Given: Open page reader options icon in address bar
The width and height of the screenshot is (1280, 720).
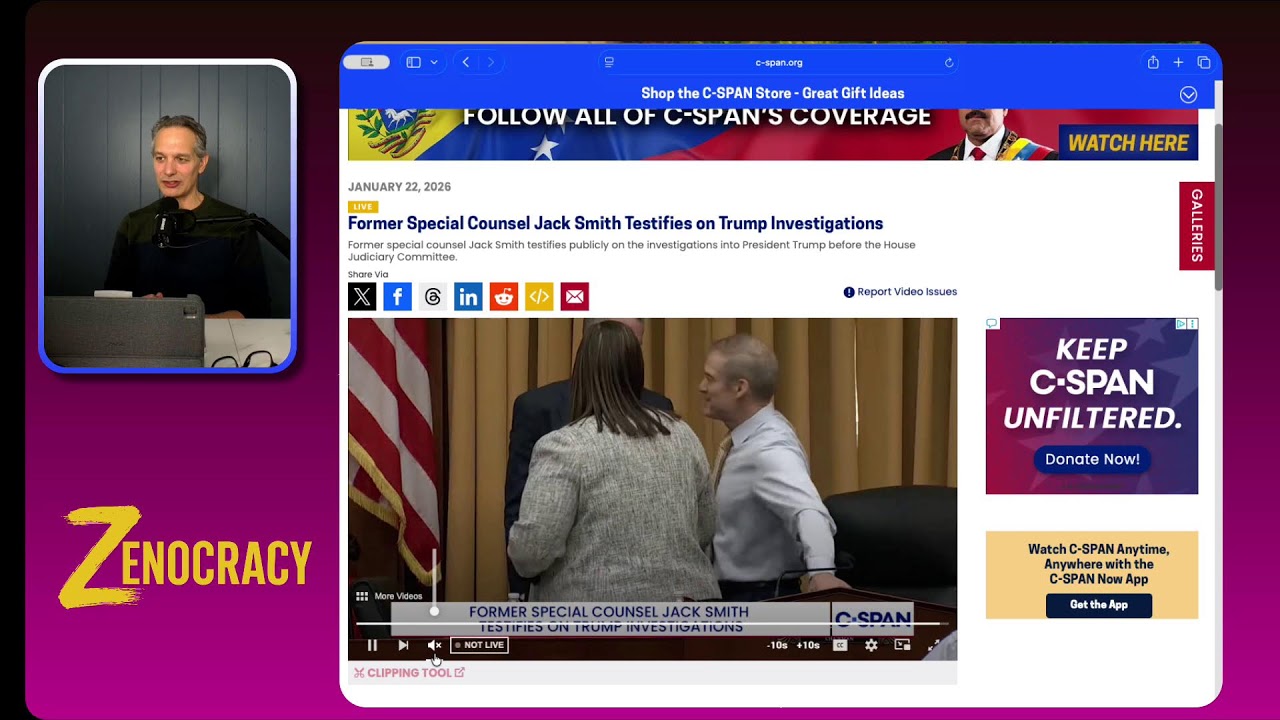Looking at the screenshot, I should [609, 62].
